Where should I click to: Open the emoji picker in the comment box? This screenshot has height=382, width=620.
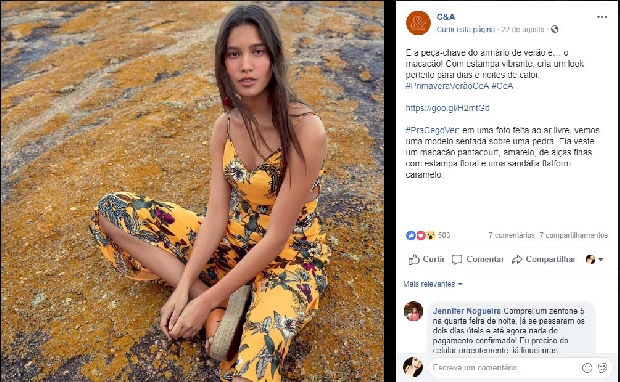point(587,368)
